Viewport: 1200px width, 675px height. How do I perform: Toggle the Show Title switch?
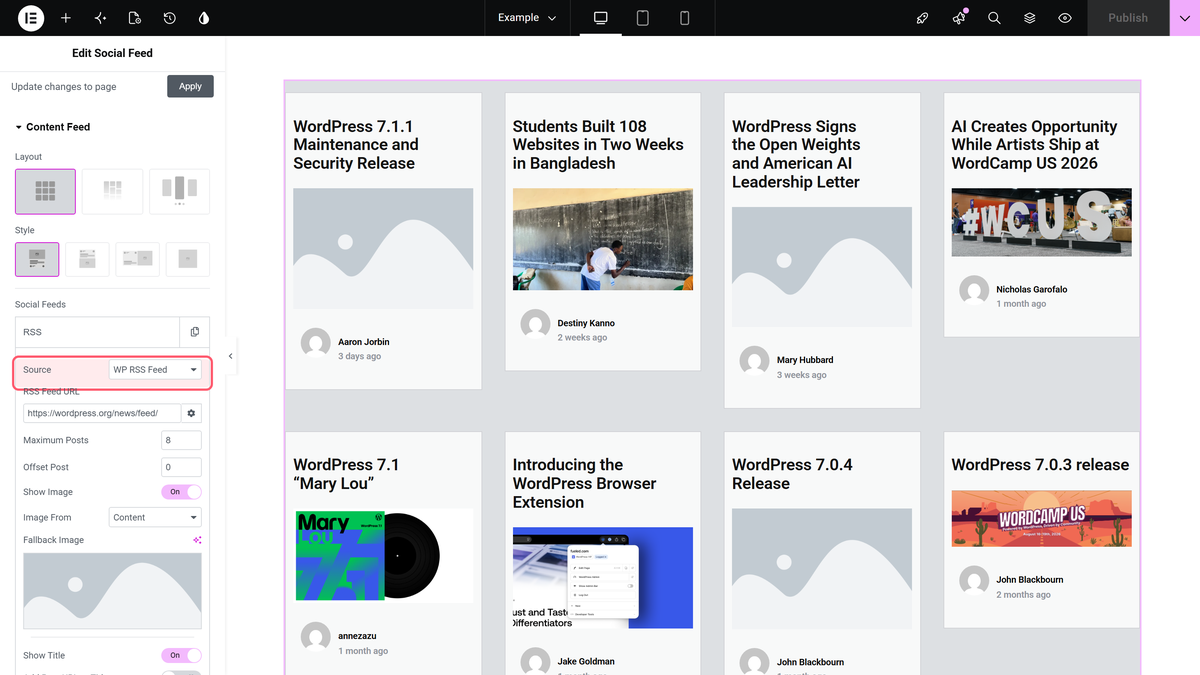[181, 655]
